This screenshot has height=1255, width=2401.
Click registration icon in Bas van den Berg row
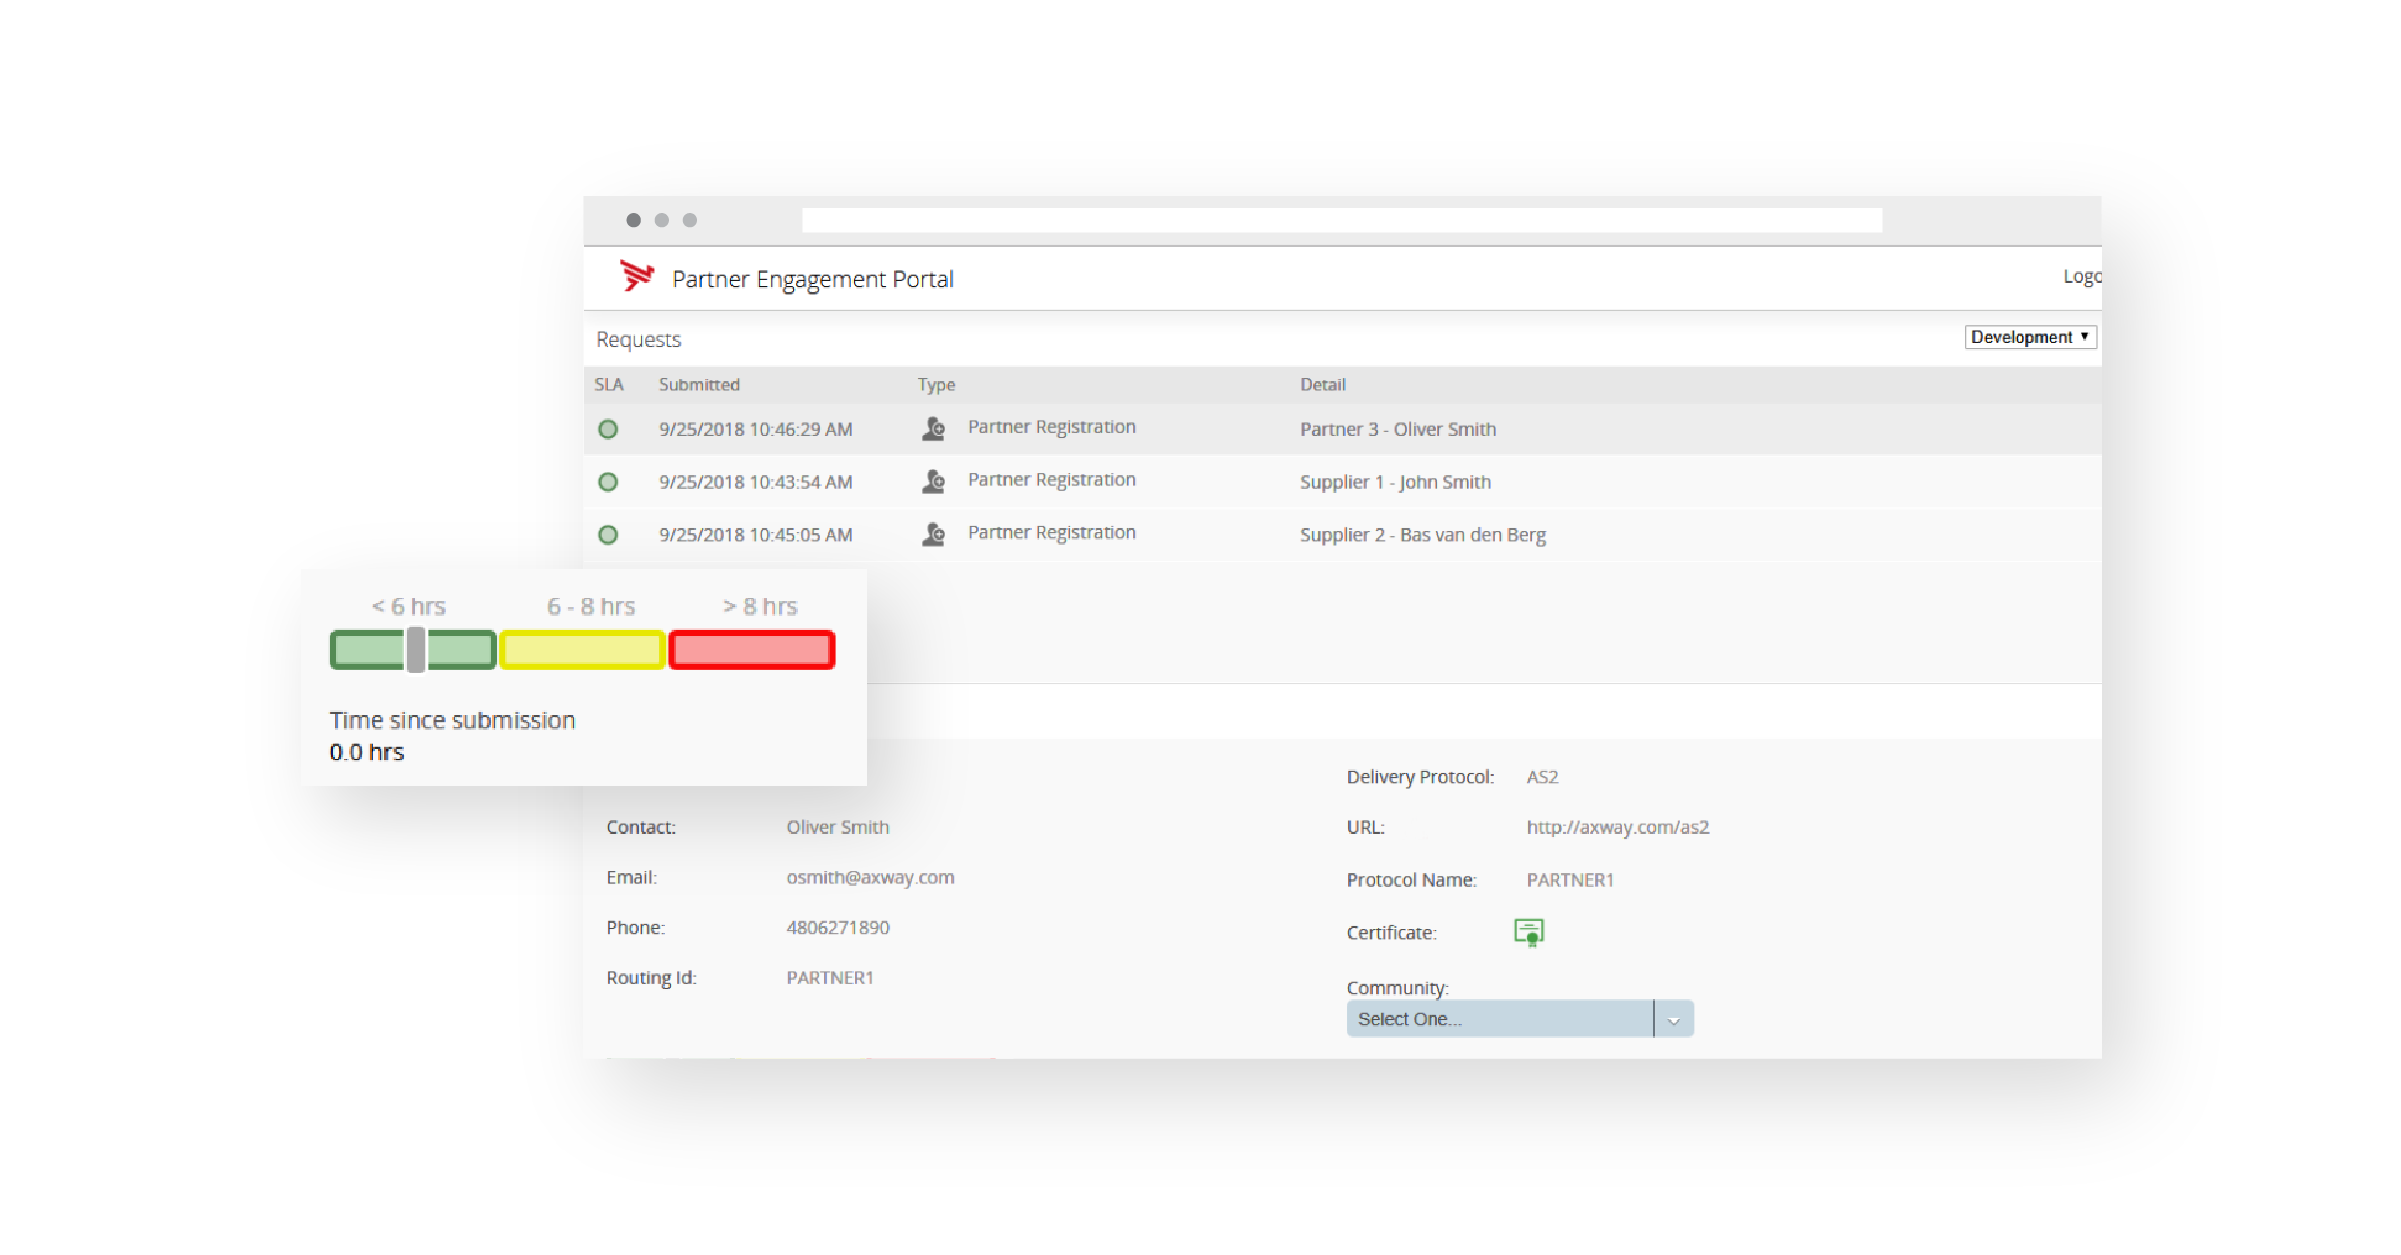933,534
